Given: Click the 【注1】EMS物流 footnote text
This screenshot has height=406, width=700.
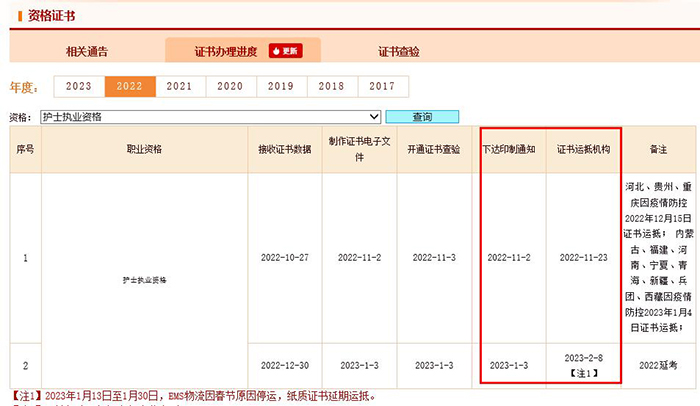Looking at the screenshot, I should click(194, 396).
